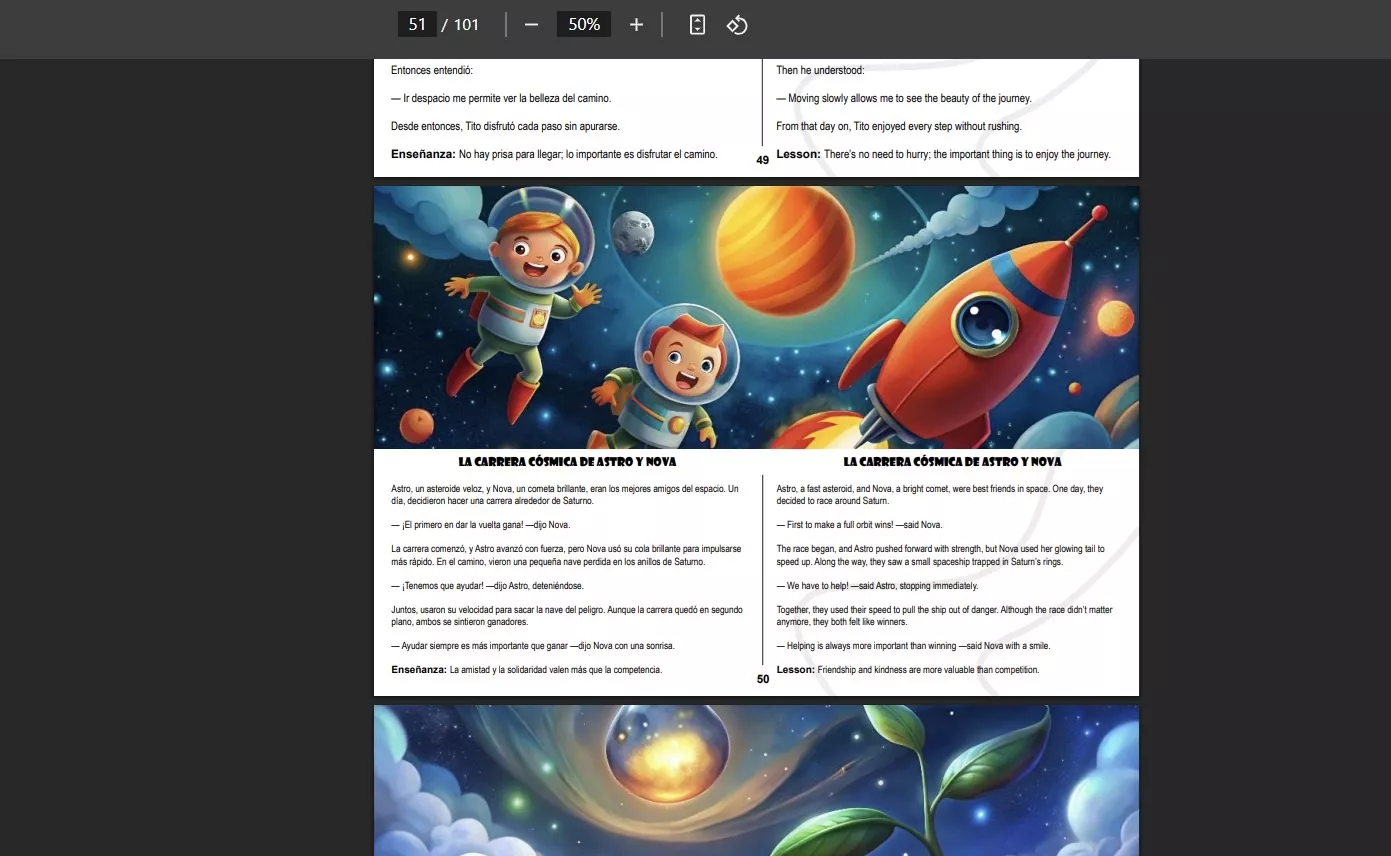
Task: Click the story title above the English text
Action: coord(952,462)
